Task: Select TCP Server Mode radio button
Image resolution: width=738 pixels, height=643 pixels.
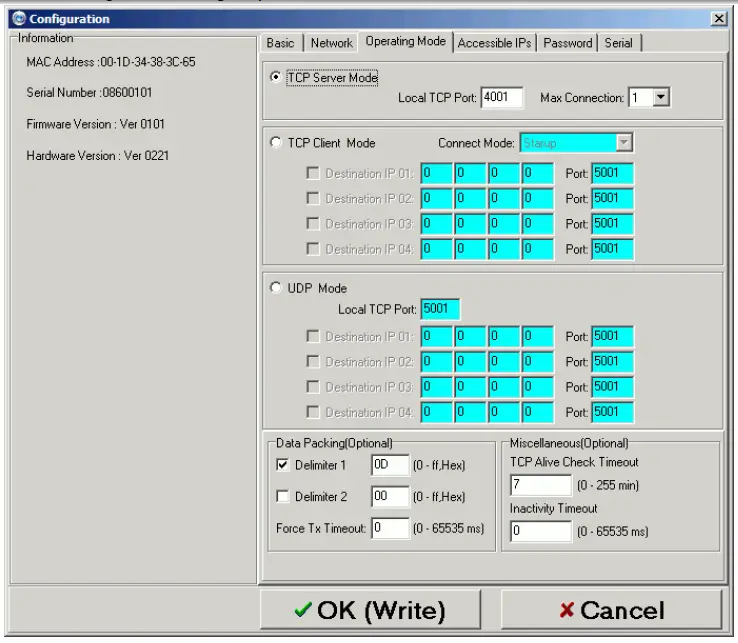Action: click(x=276, y=77)
